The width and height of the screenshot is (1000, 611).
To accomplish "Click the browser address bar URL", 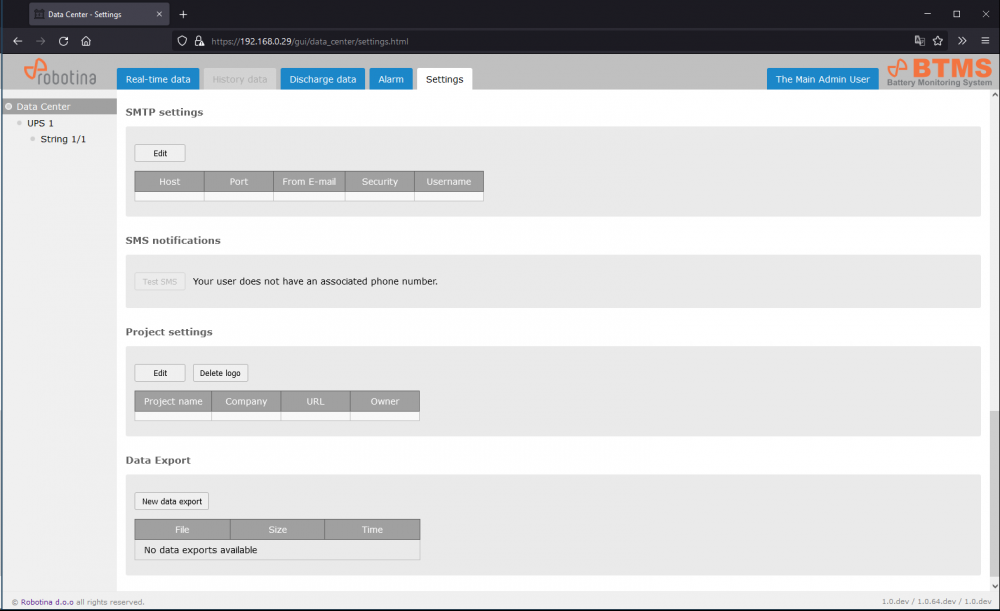I will click(310, 41).
